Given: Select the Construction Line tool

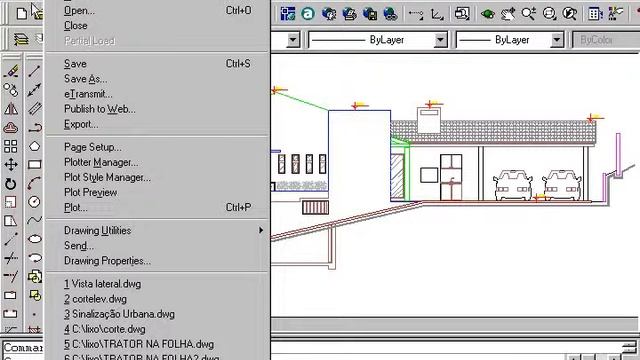Looking at the screenshot, I should [35, 90].
